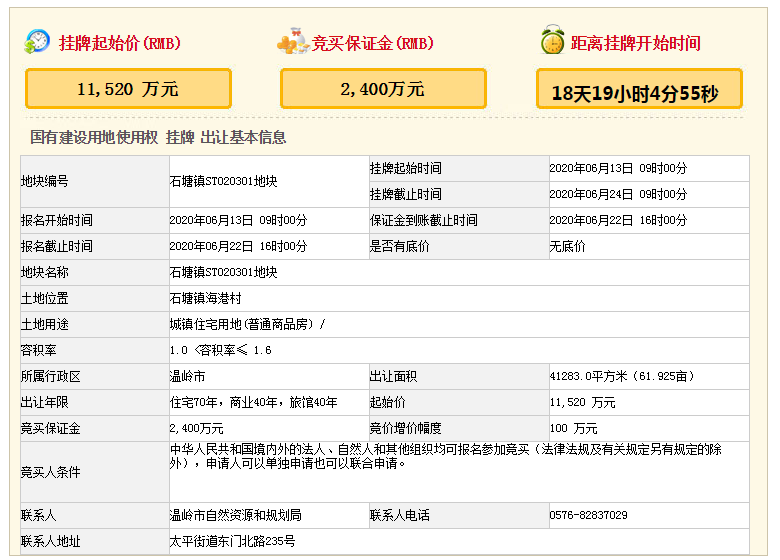Click the 联系人地址 label
This screenshot has height=560, width=780.
coord(51,541)
